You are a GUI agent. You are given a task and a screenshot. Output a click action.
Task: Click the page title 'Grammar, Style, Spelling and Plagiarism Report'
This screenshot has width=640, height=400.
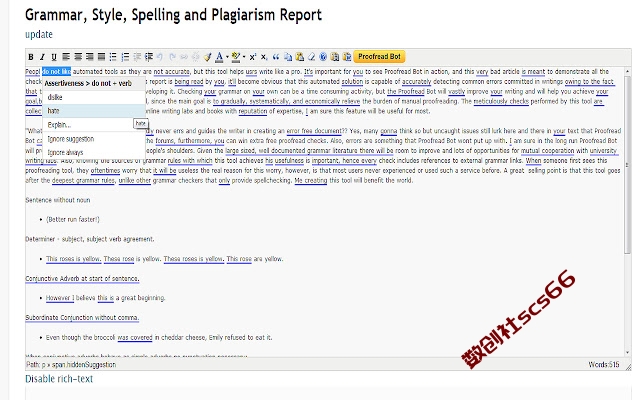point(173,15)
